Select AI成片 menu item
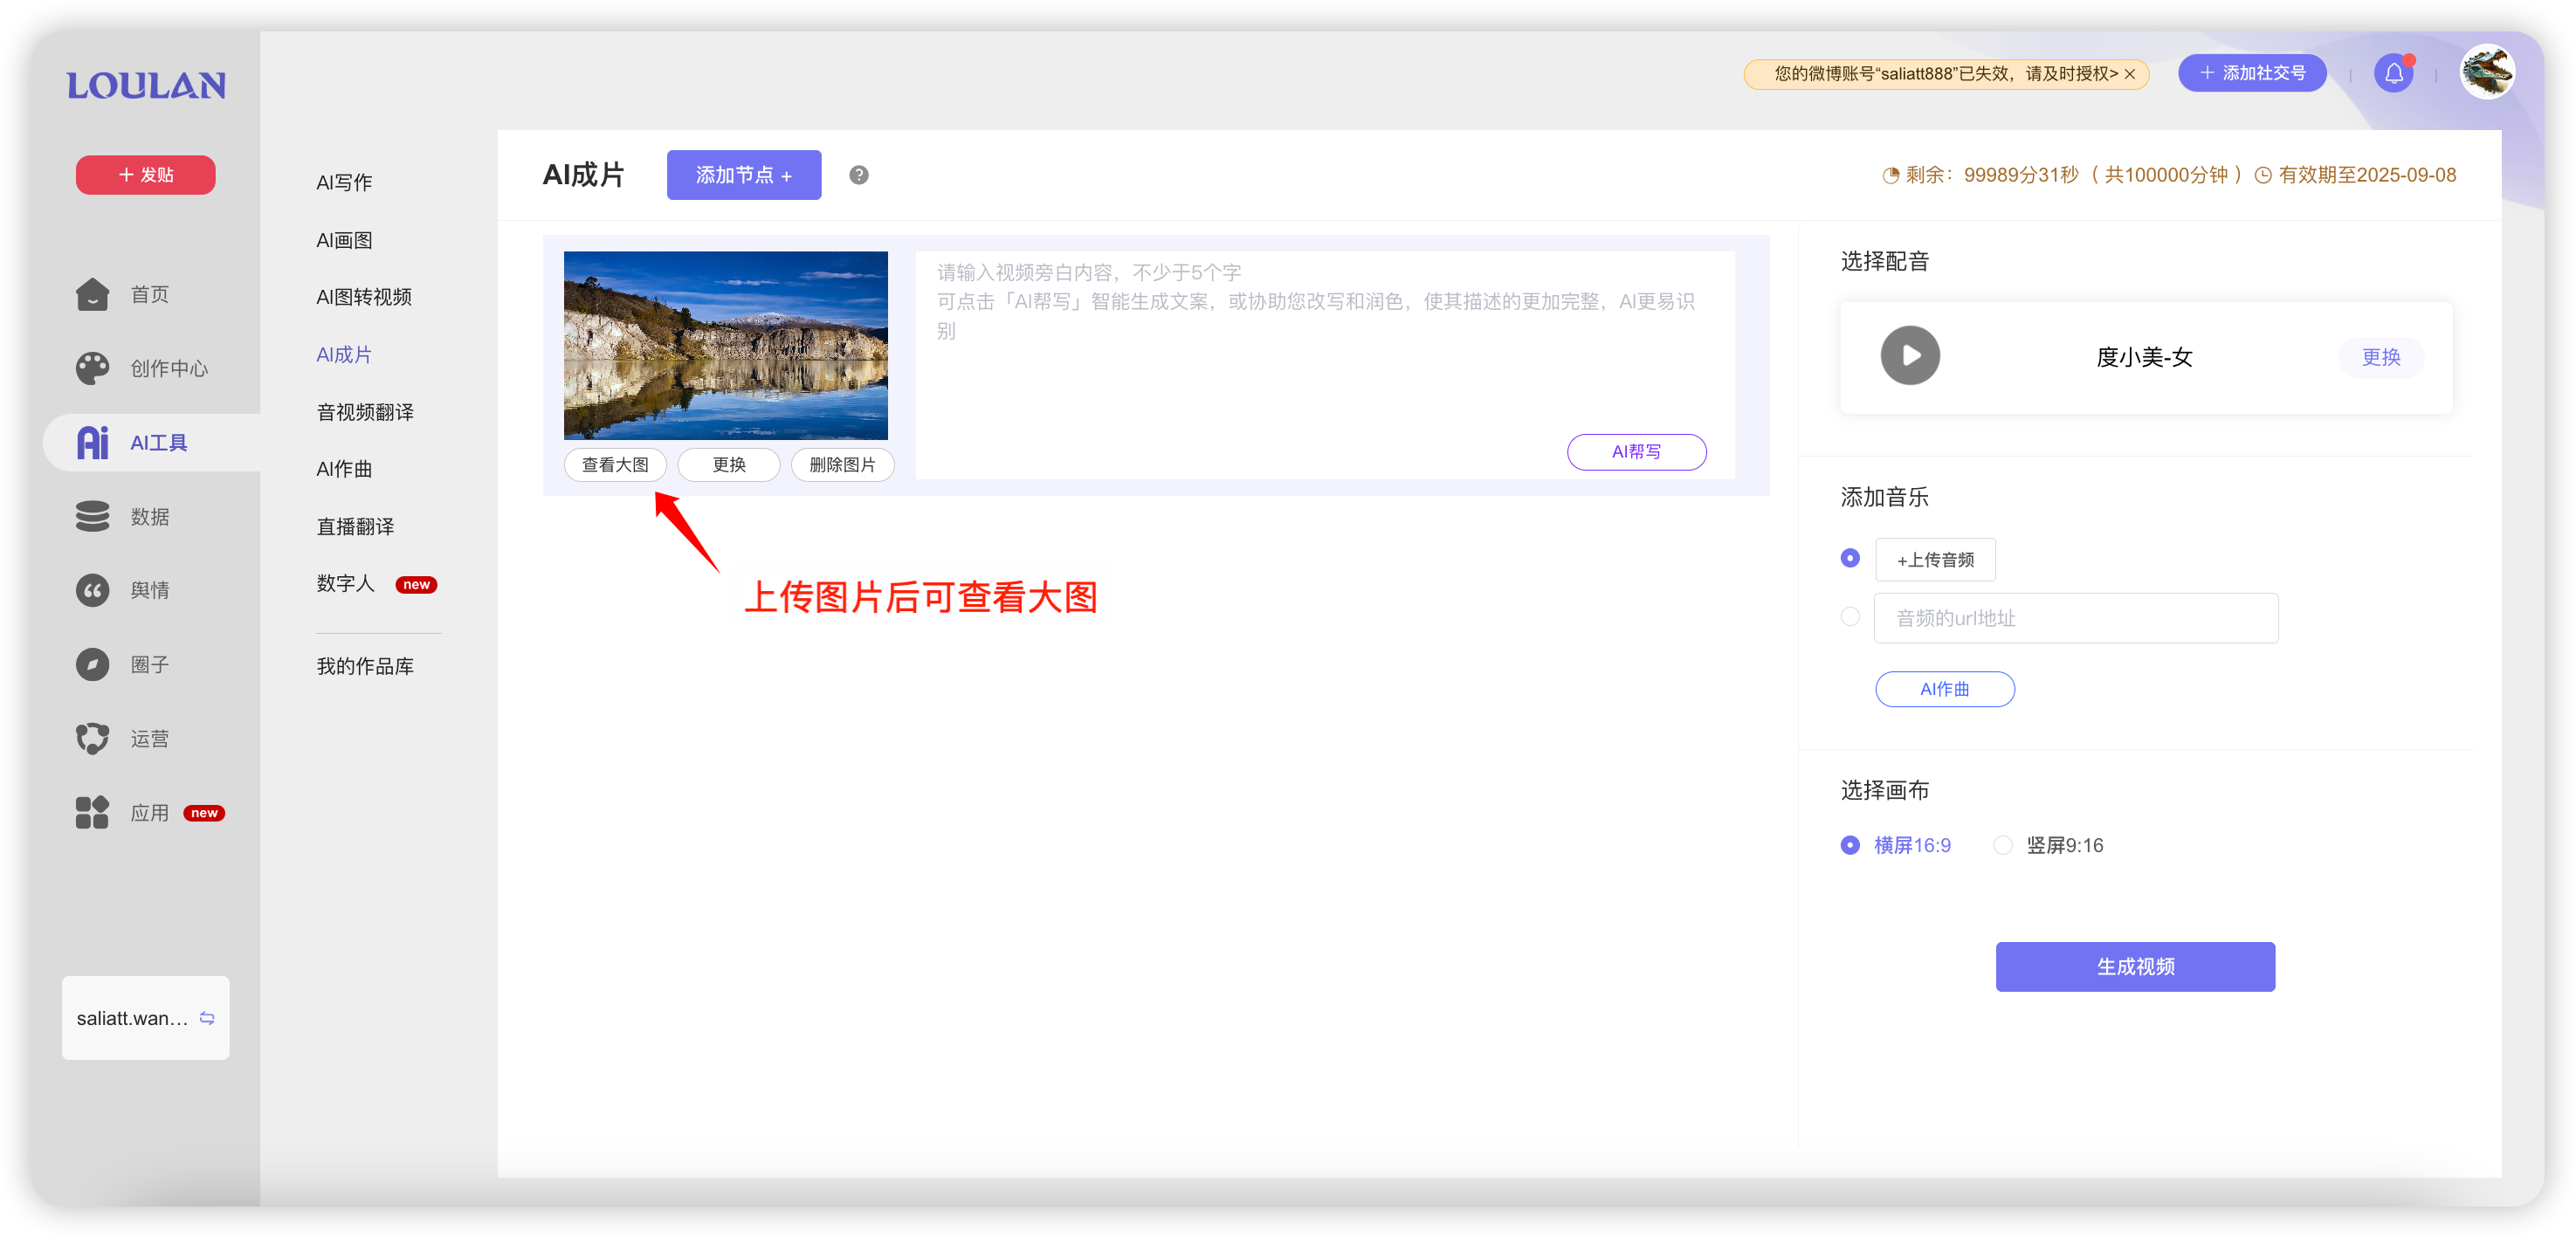Screen dimensions: 2576x1238 point(344,355)
